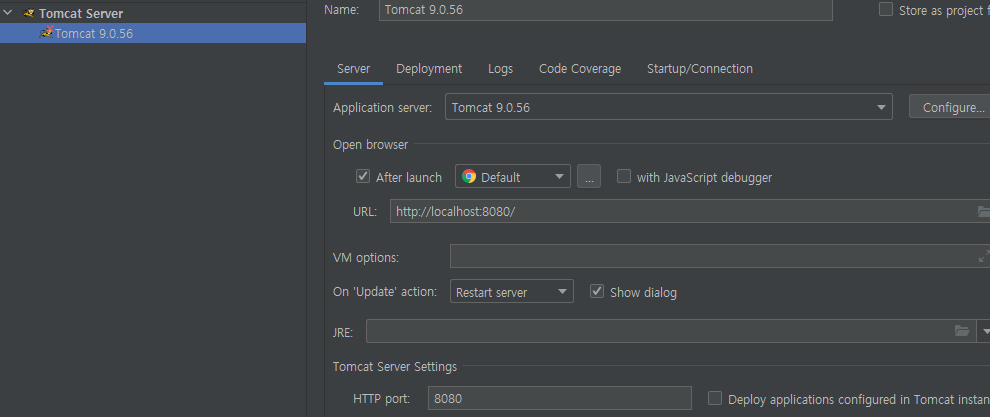This screenshot has width=990, height=417.
Task: Click the HTTP port field
Action: tap(559, 399)
